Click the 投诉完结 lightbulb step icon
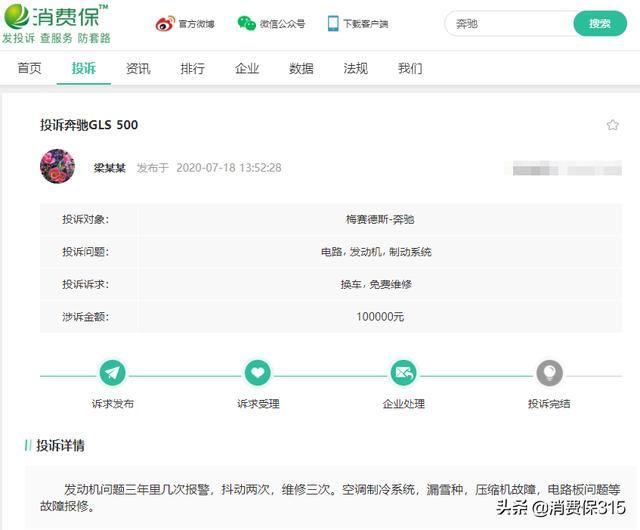 coord(549,372)
